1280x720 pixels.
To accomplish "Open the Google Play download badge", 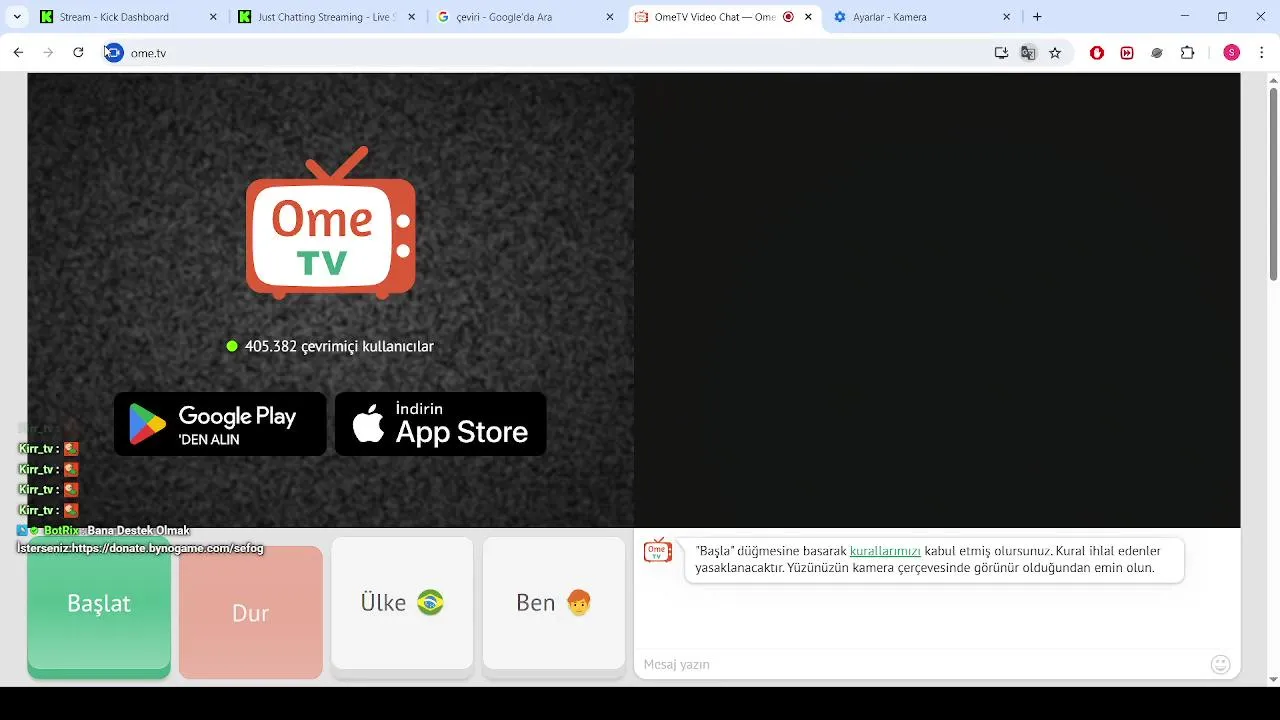I will [220, 424].
